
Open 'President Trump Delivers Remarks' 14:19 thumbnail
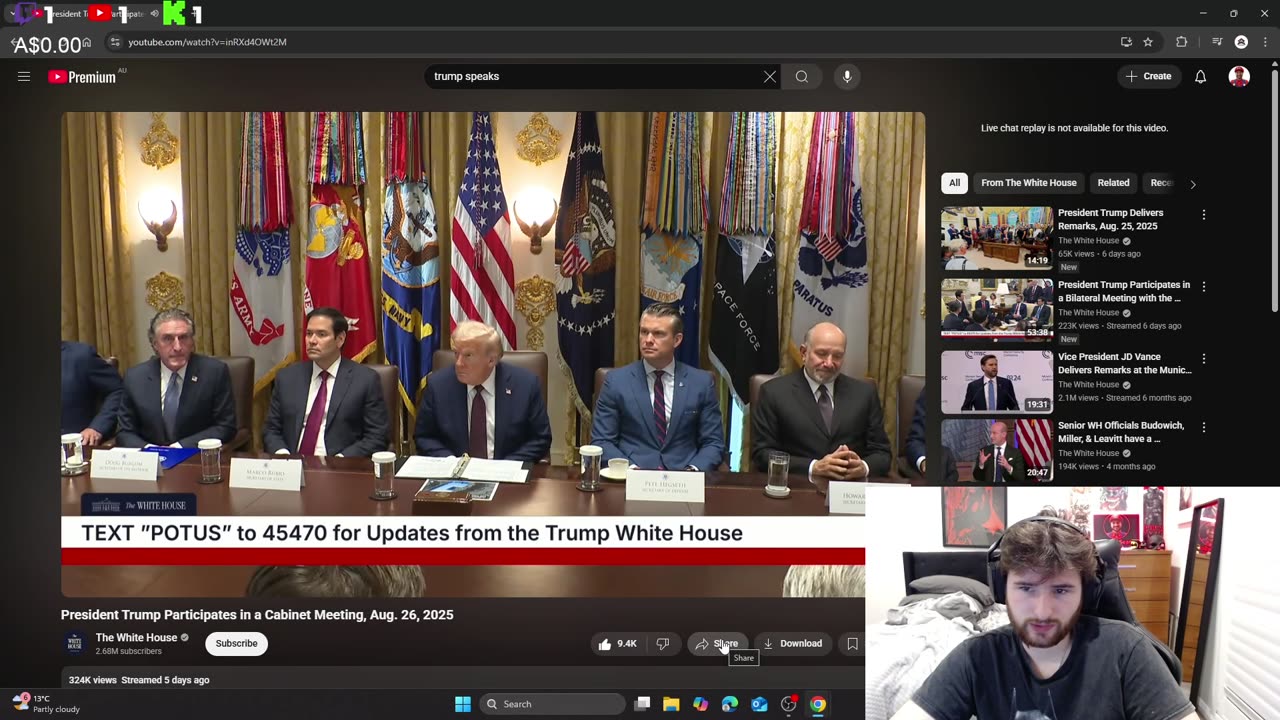[x=997, y=238]
